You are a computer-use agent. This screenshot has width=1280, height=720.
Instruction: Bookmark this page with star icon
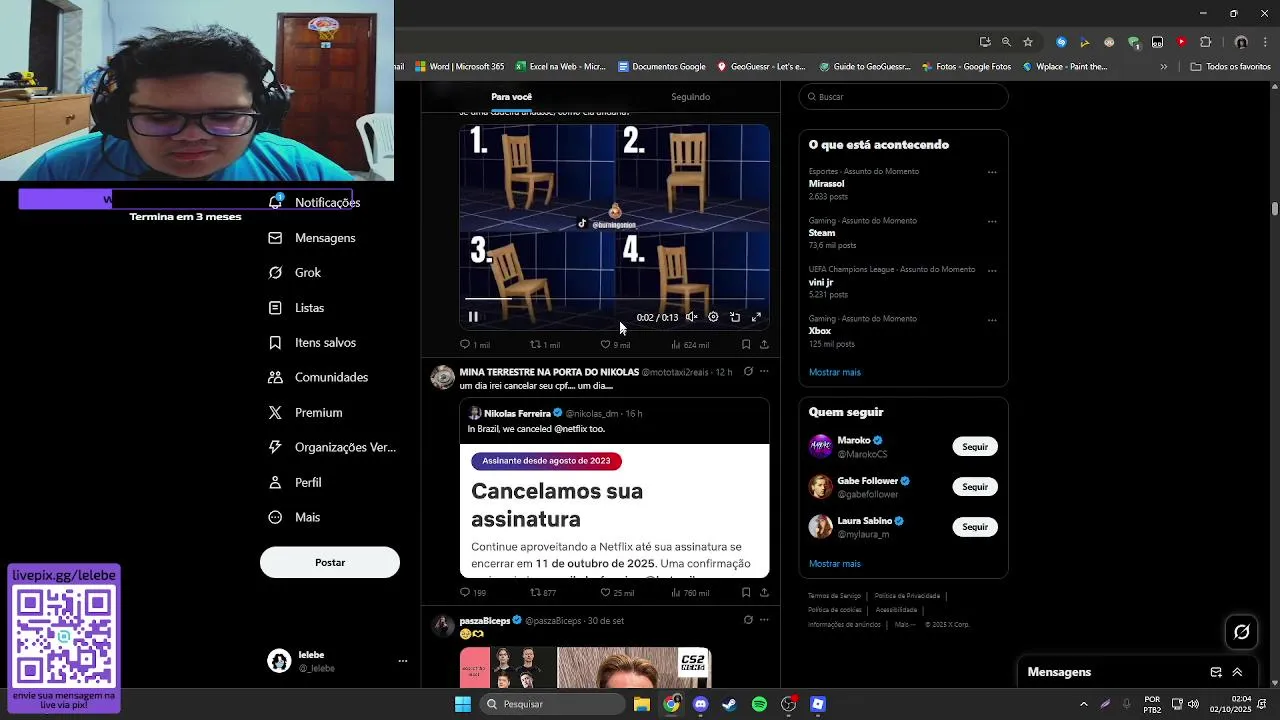(x=1028, y=42)
